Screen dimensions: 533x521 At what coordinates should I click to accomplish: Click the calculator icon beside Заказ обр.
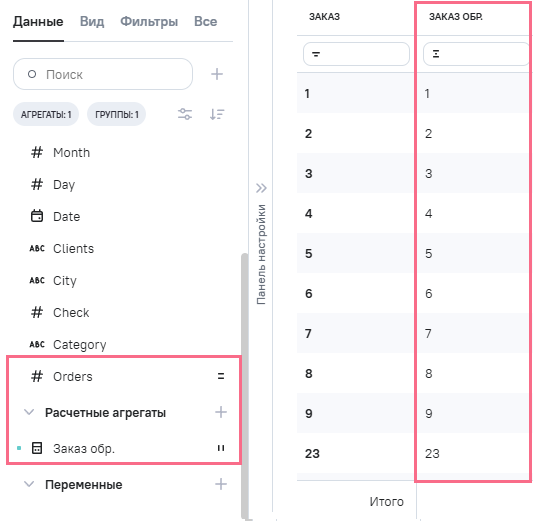(x=37, y=448)
